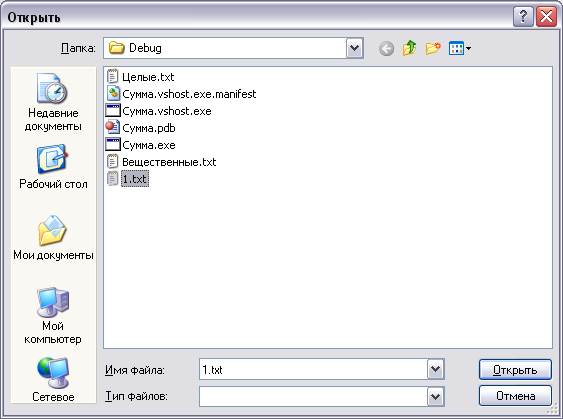563x419 pixels.
Task: Select the file name Вещественные.txt
Action: 169,162
